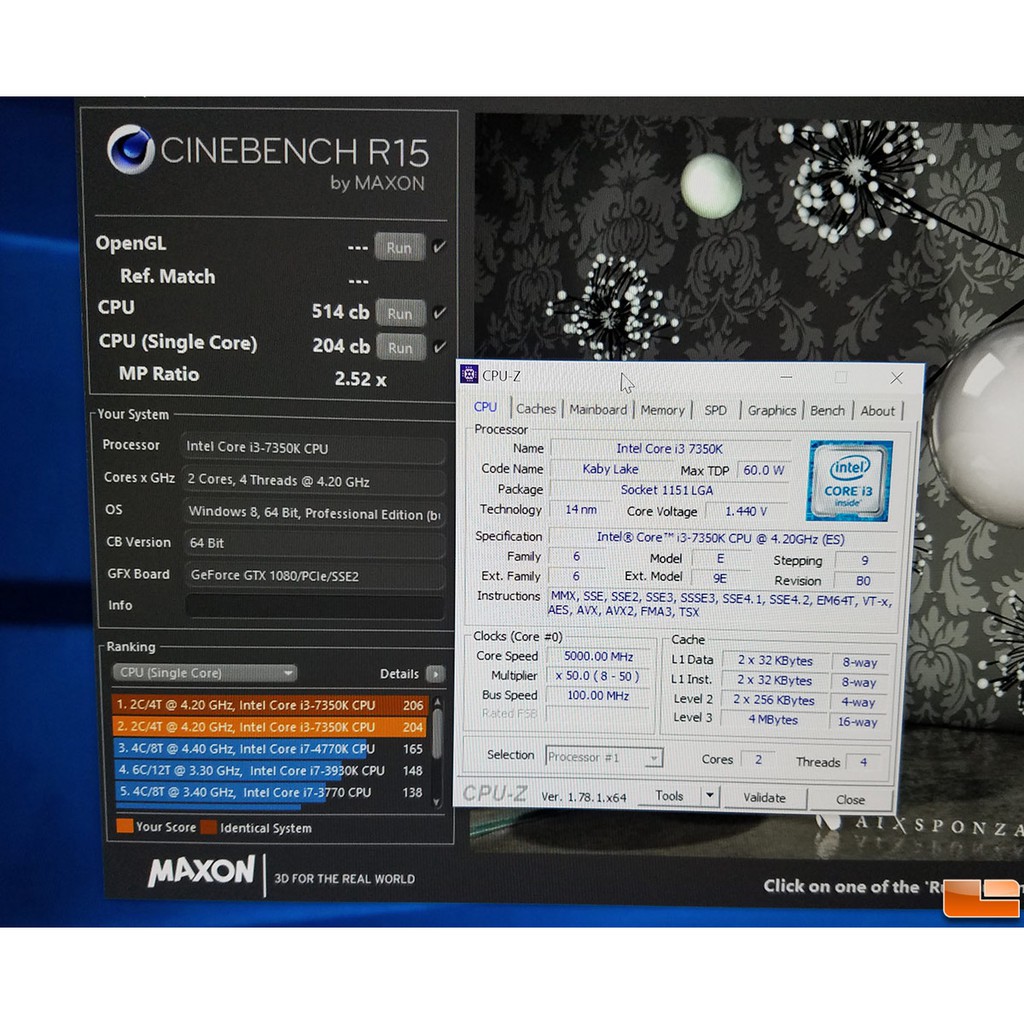Run the OpenGL benchmark
This screenshot has width=1024, height=1024.
[x=399, y=248]
